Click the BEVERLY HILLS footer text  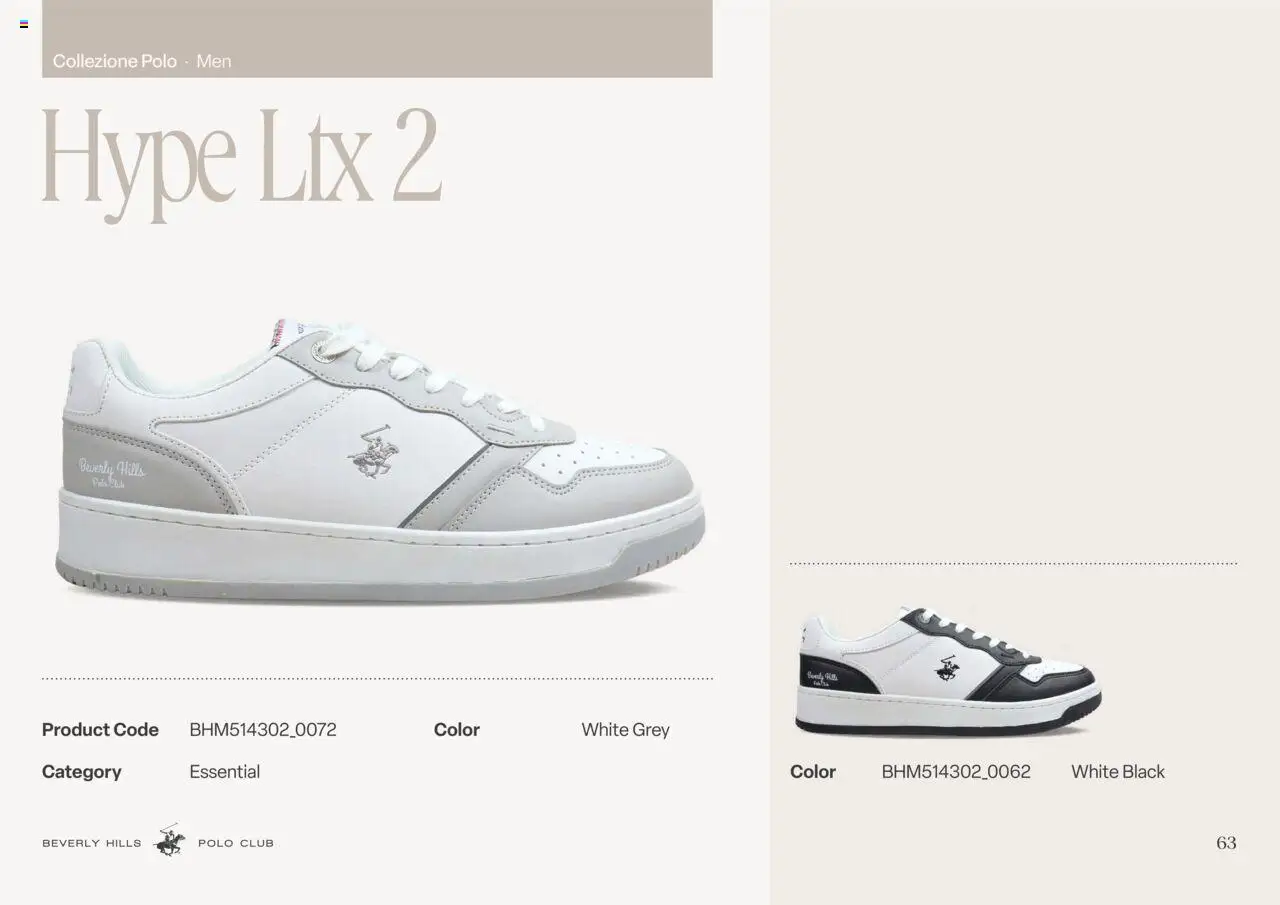[92, 843]
